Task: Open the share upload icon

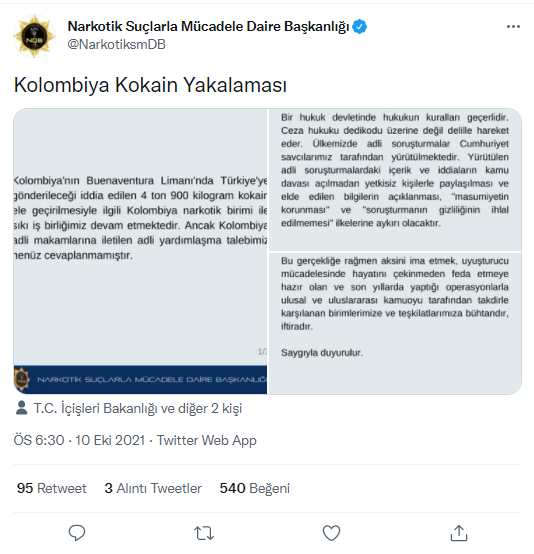Action: point(459,533)
